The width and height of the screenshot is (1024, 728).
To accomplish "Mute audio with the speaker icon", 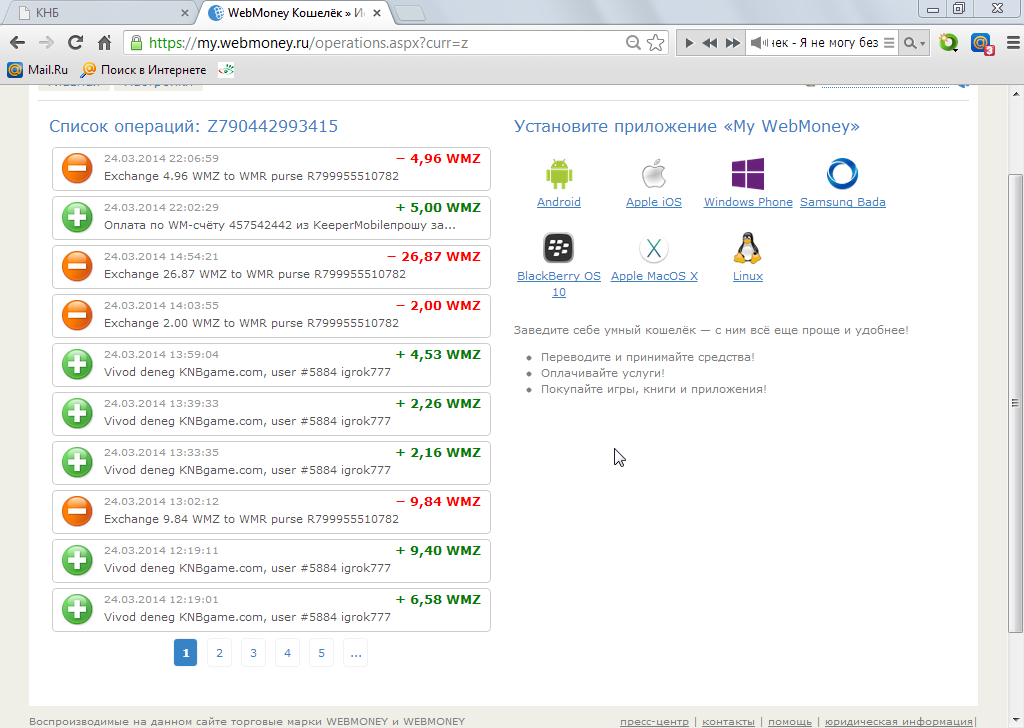I will click(758, 43).
